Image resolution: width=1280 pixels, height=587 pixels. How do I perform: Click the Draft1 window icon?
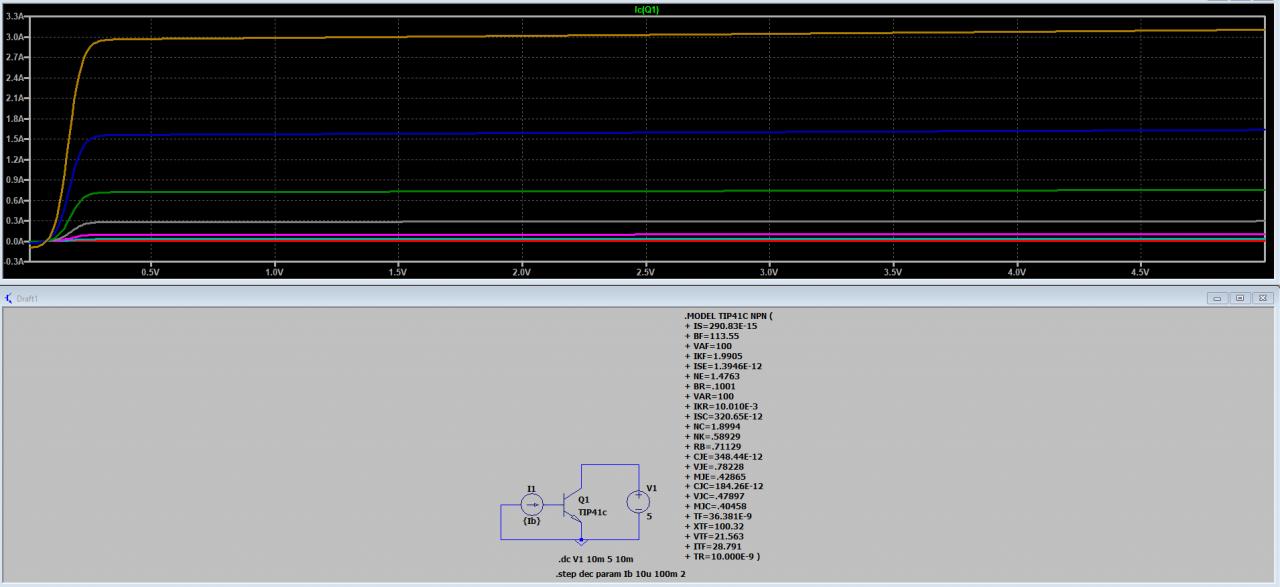click(x=9, y=298)
